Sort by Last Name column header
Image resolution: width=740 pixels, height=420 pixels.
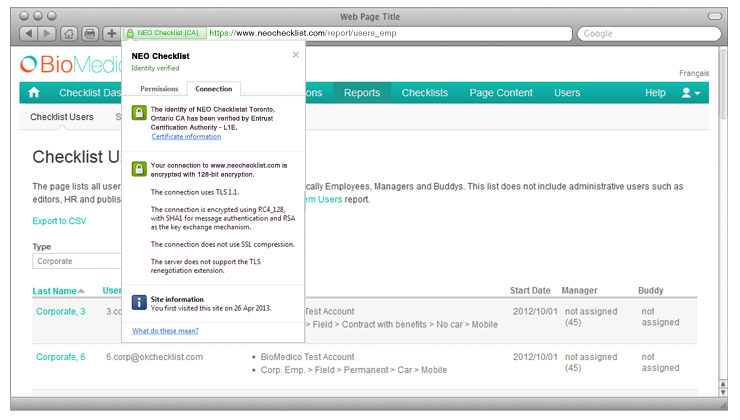pyautogui.click(x=54, y=291)
